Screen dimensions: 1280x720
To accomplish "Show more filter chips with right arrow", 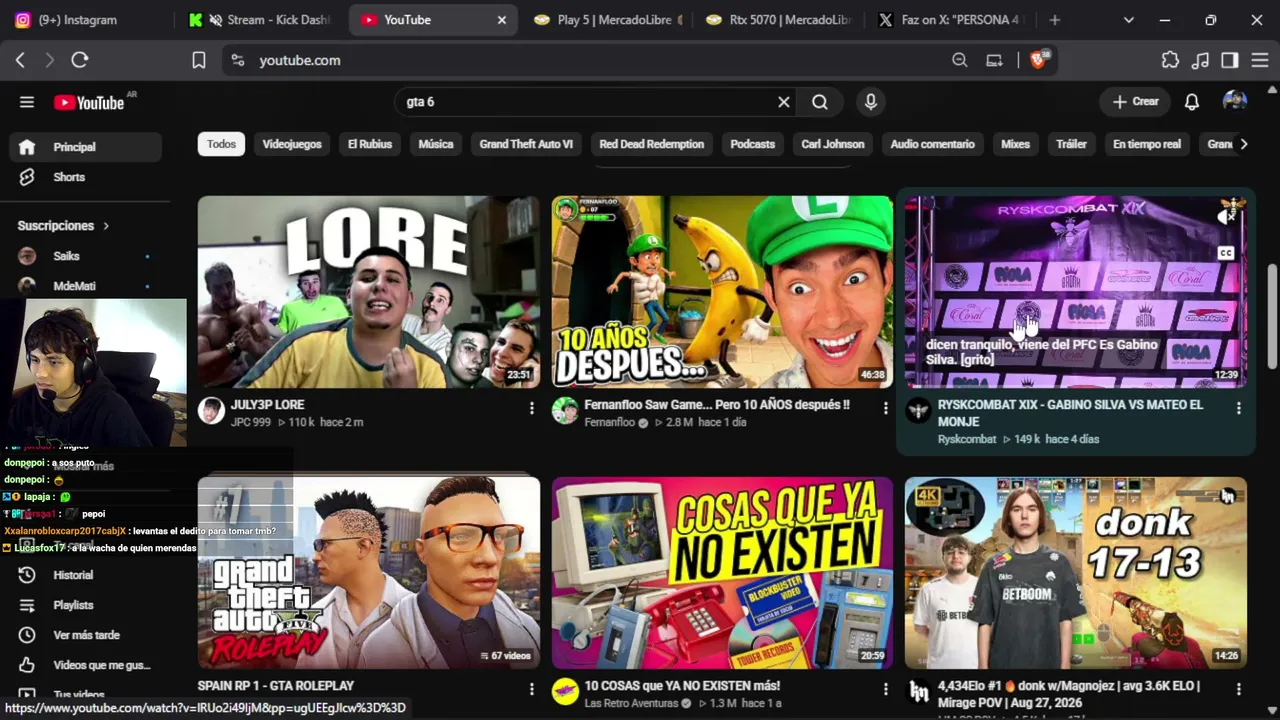I will click(x=1243, y=144).
